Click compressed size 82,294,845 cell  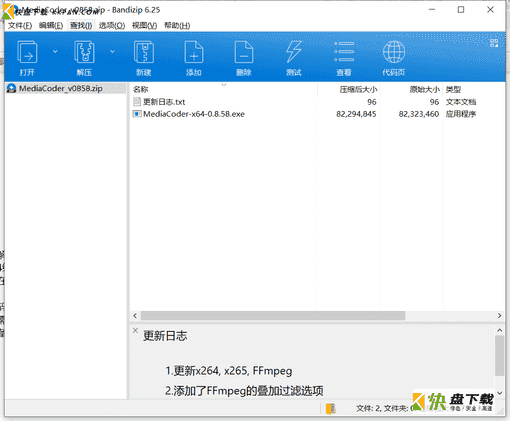(x=356, y=114)
